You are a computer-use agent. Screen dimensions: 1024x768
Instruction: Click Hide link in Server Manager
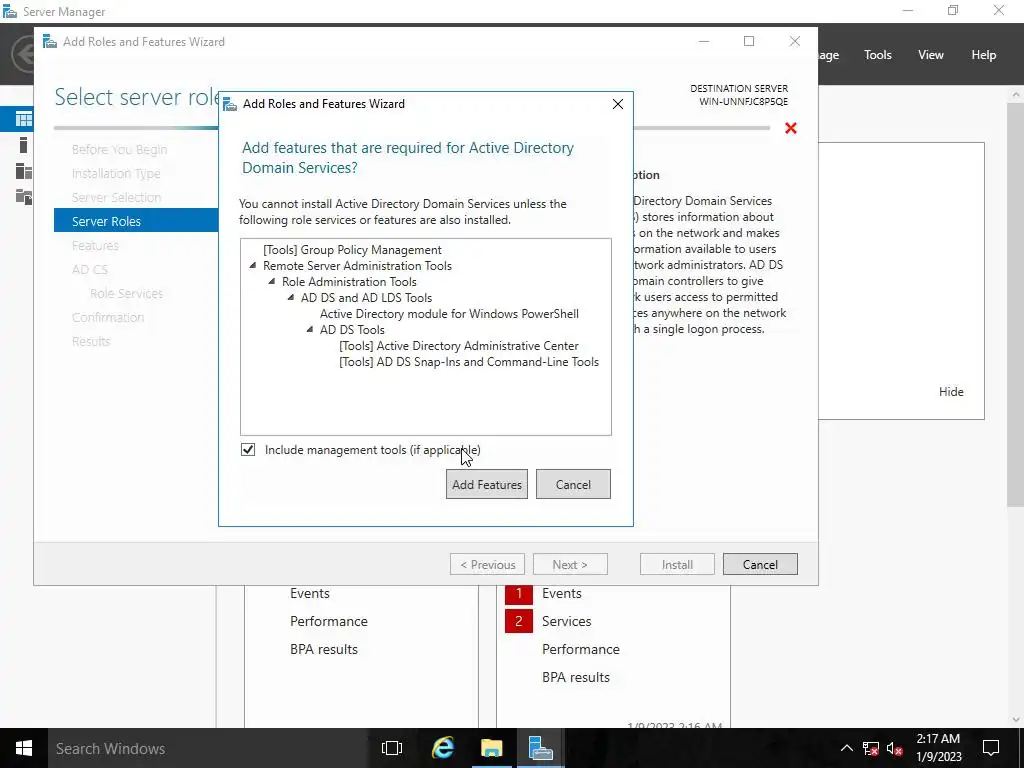point(951,392)
